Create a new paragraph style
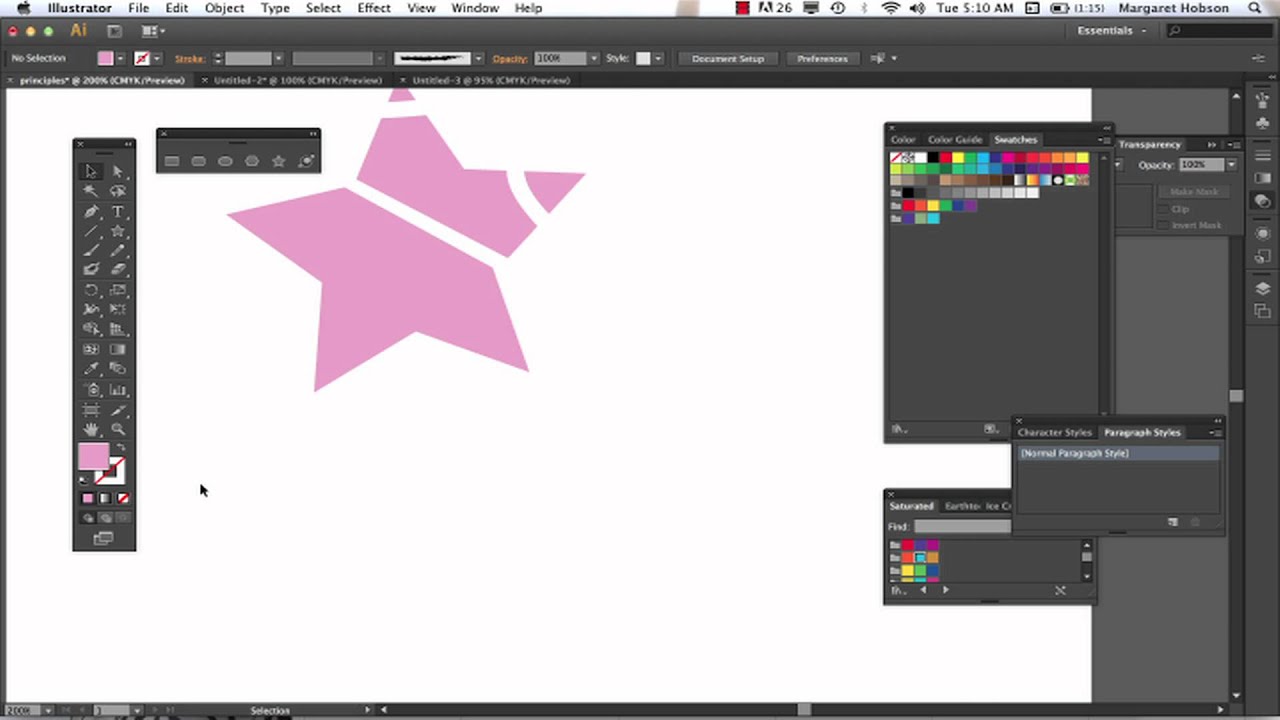The image size is (1280, 720). (x=1174, y=522)
